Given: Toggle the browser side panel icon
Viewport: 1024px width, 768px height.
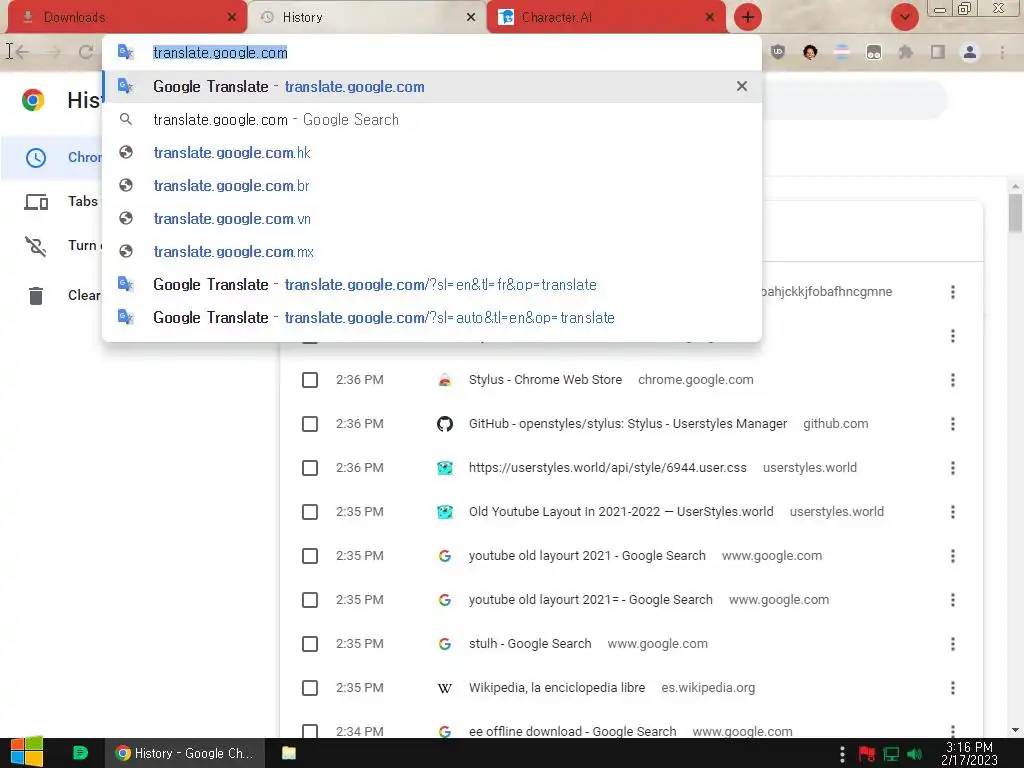Looking at the screenshot, I should click(x=938, y=52).
